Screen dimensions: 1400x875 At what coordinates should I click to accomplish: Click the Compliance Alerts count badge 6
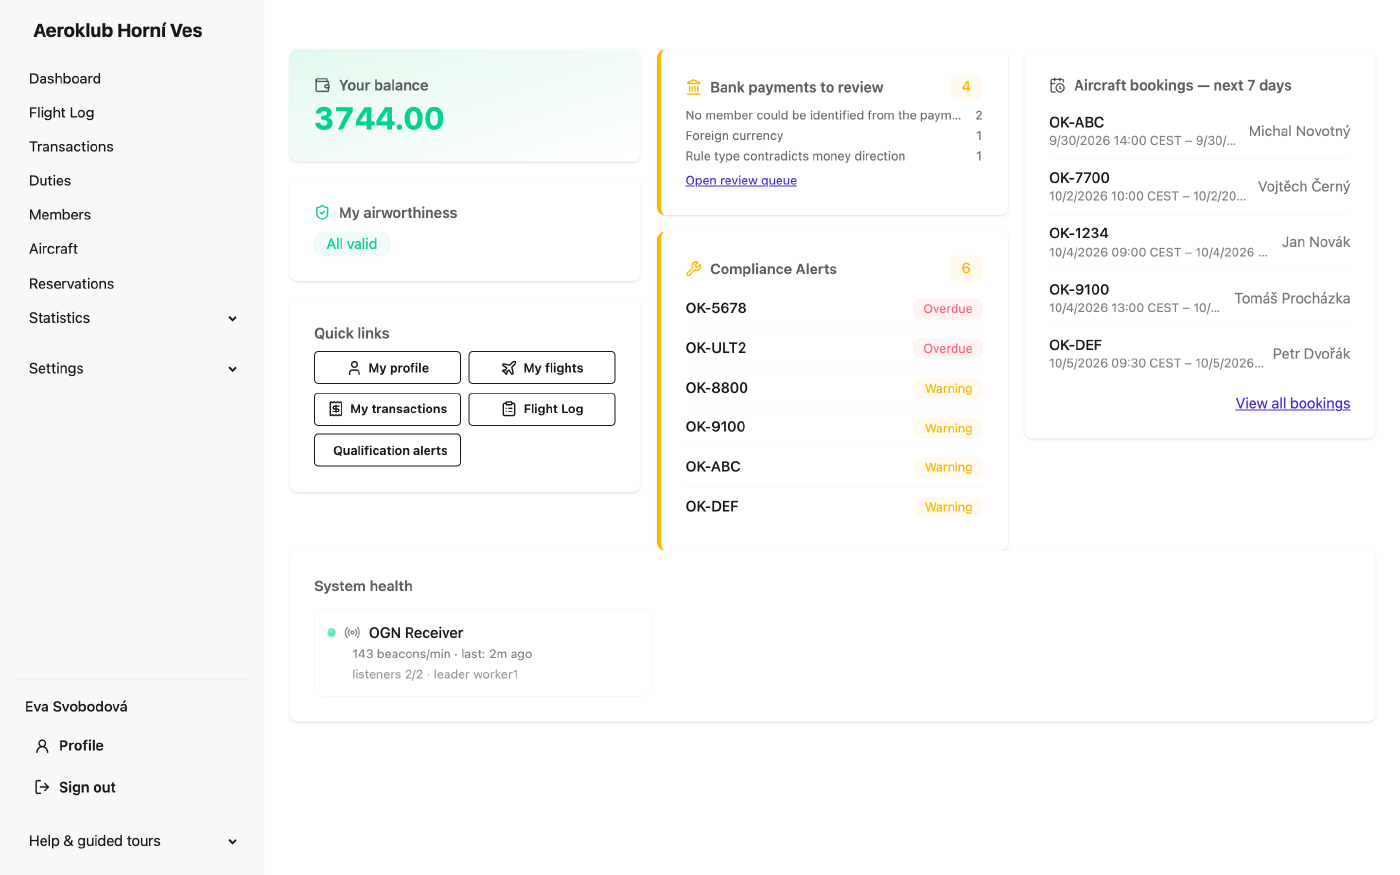[x=966, y=268]
